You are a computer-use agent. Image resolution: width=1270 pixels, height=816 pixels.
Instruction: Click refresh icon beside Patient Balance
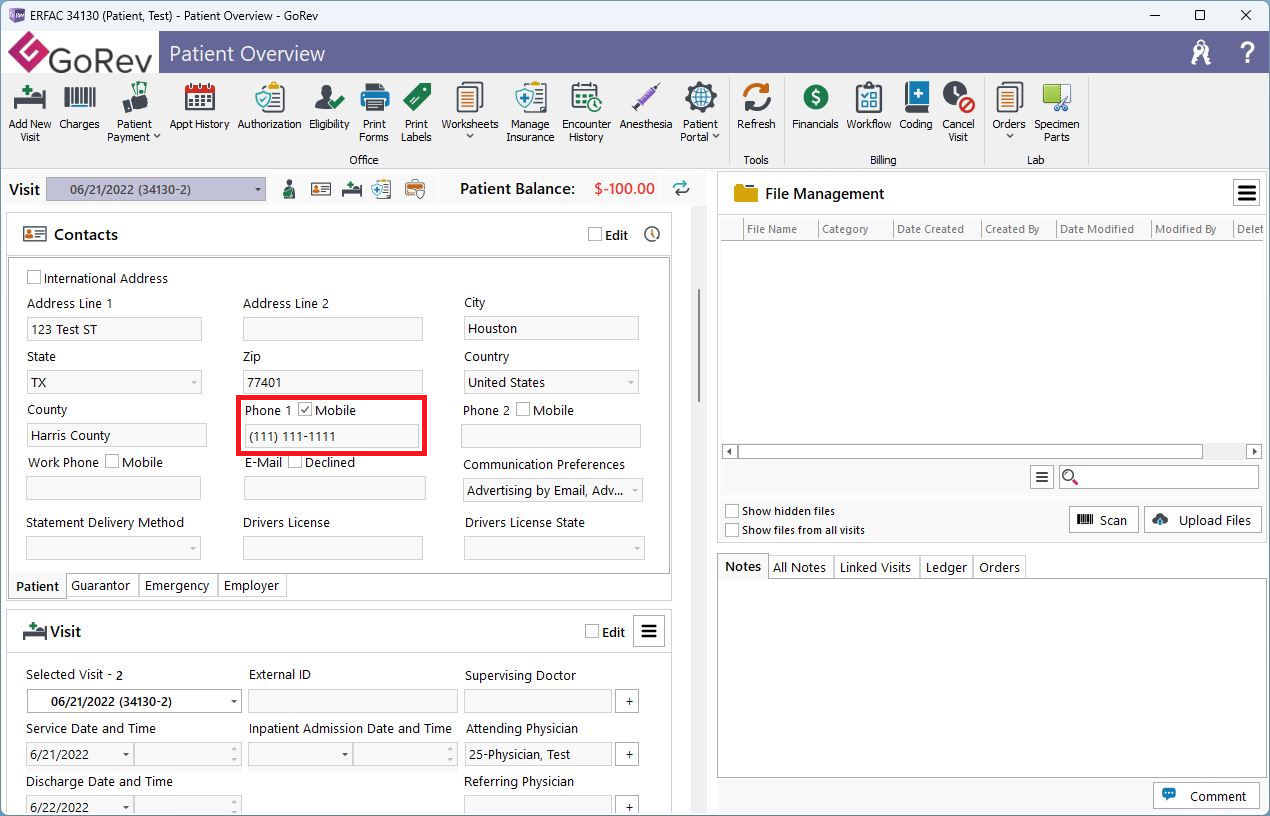[x=681, y=188]
